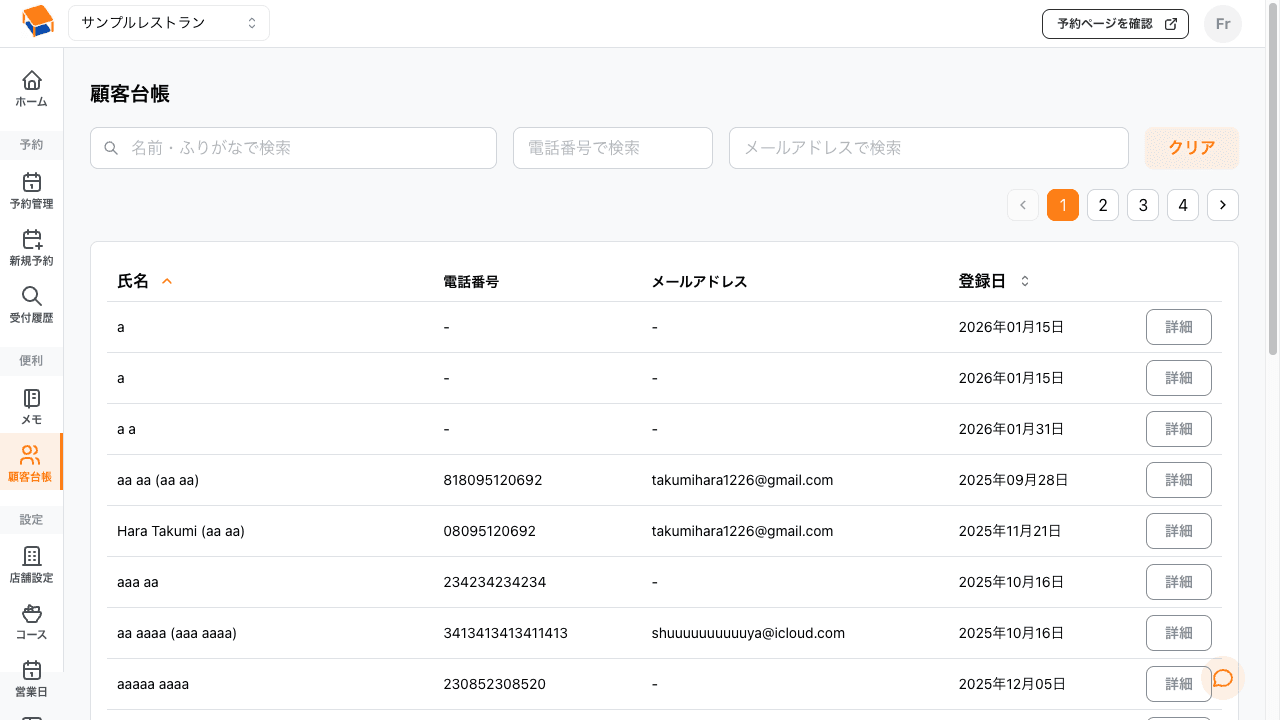Image resolution: width=1280 pixels, height=720 pixels.
Task: Go to page 2 of customers
Action: pos(1102,205)
